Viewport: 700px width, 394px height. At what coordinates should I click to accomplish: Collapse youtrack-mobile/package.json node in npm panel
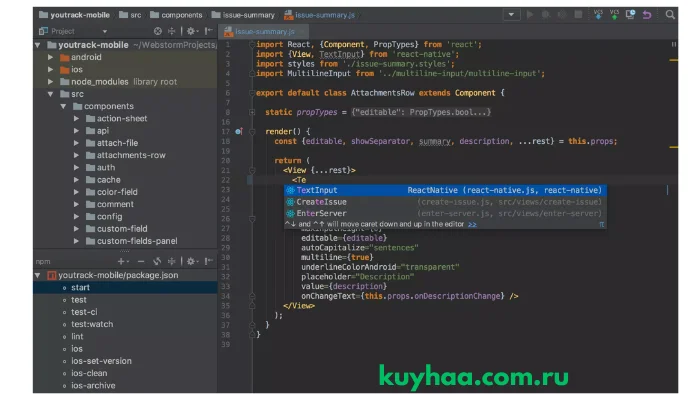click(38, 275)
